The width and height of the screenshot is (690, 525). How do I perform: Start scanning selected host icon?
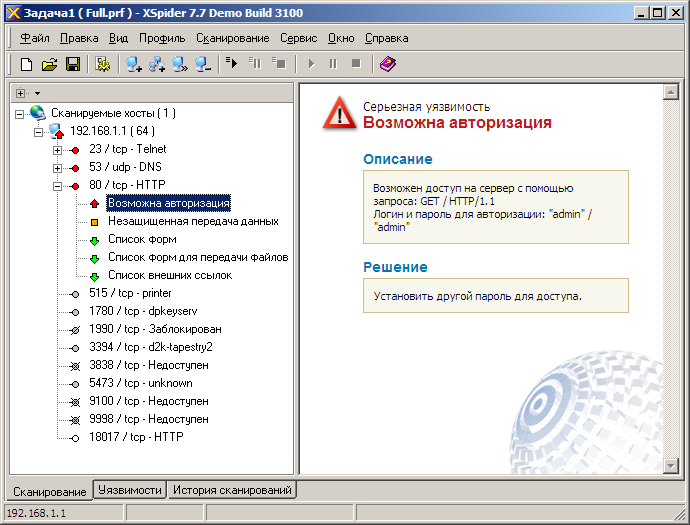pos(231,63)
